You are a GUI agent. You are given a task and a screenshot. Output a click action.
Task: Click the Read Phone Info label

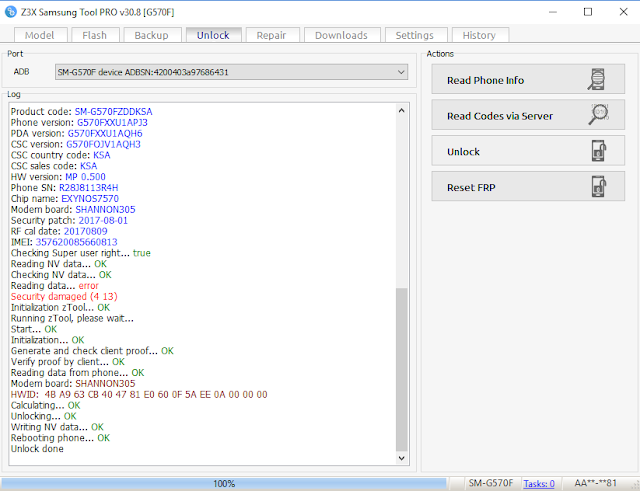tap(485, 80)
